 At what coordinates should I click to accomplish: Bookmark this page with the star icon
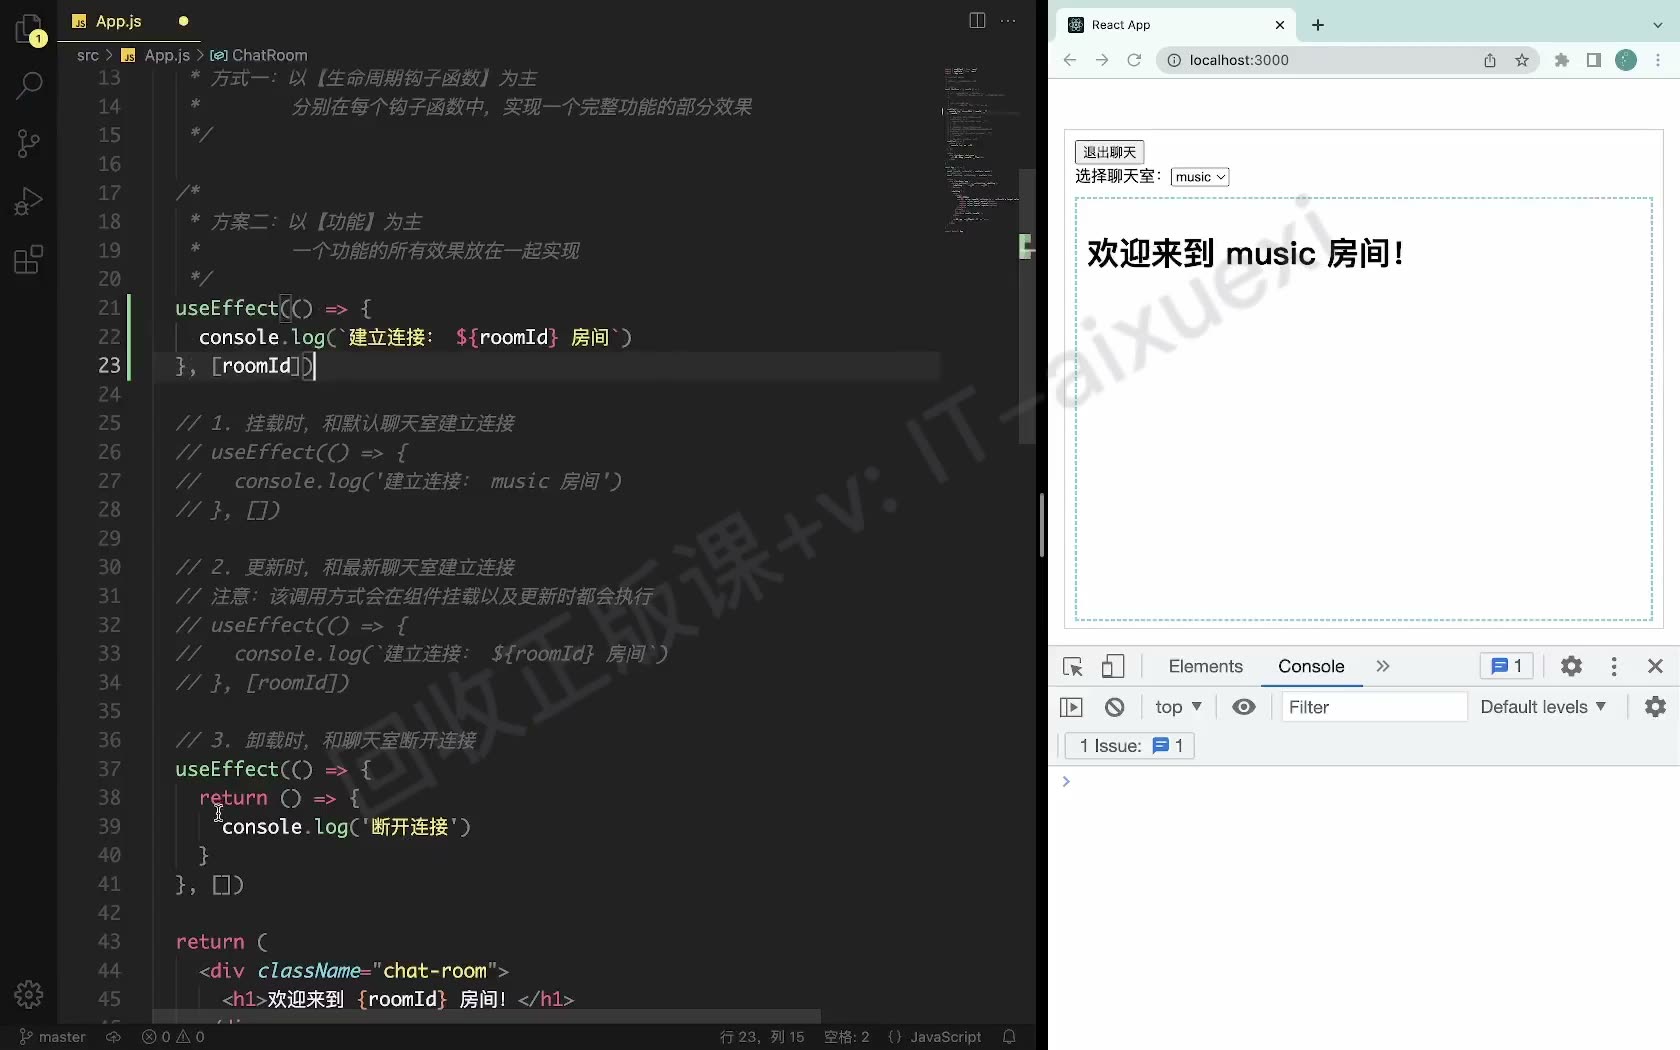coord(1522,60)
